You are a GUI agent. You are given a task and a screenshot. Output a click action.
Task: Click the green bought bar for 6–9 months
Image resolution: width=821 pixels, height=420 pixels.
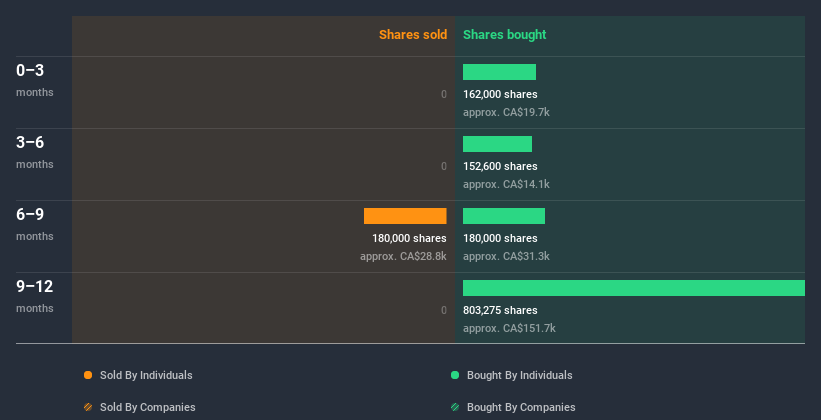tap(504, 216)
